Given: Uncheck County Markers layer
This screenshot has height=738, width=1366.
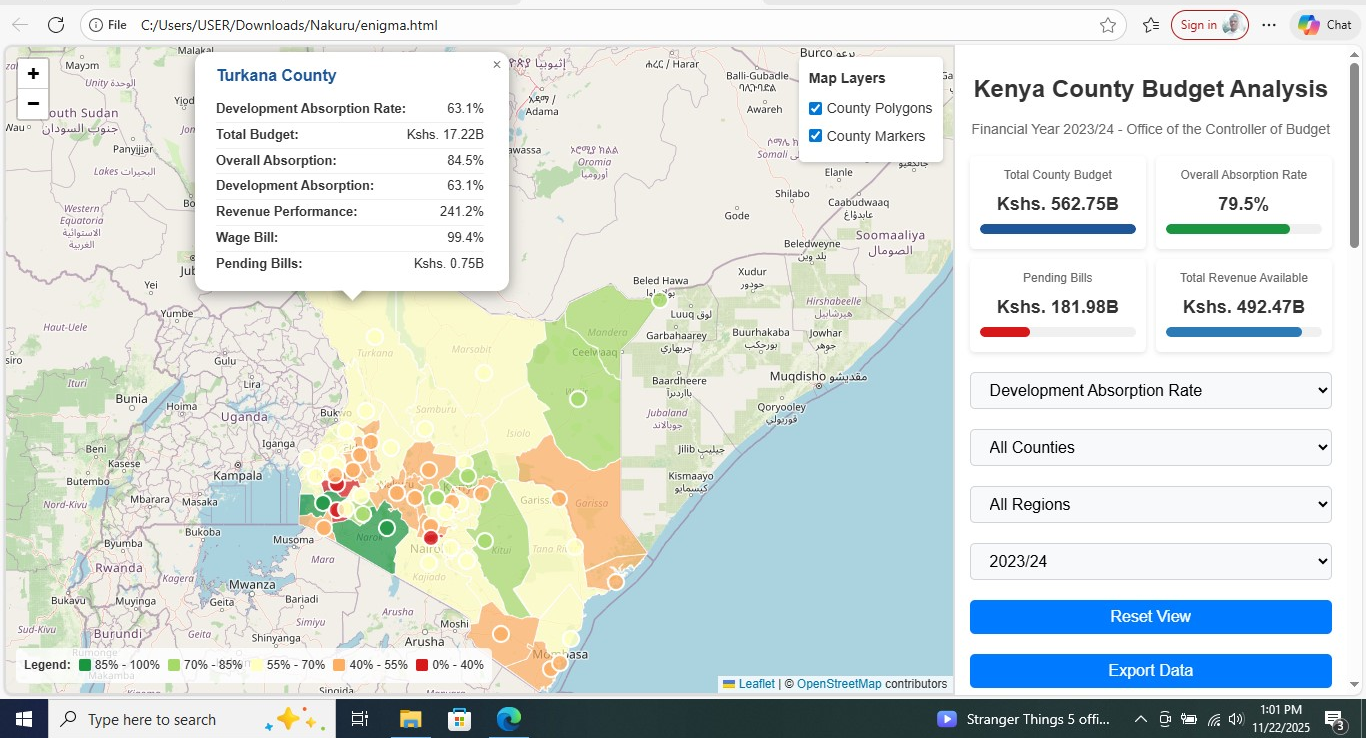Looking at the screenshot, I should (x=816, y=136).
